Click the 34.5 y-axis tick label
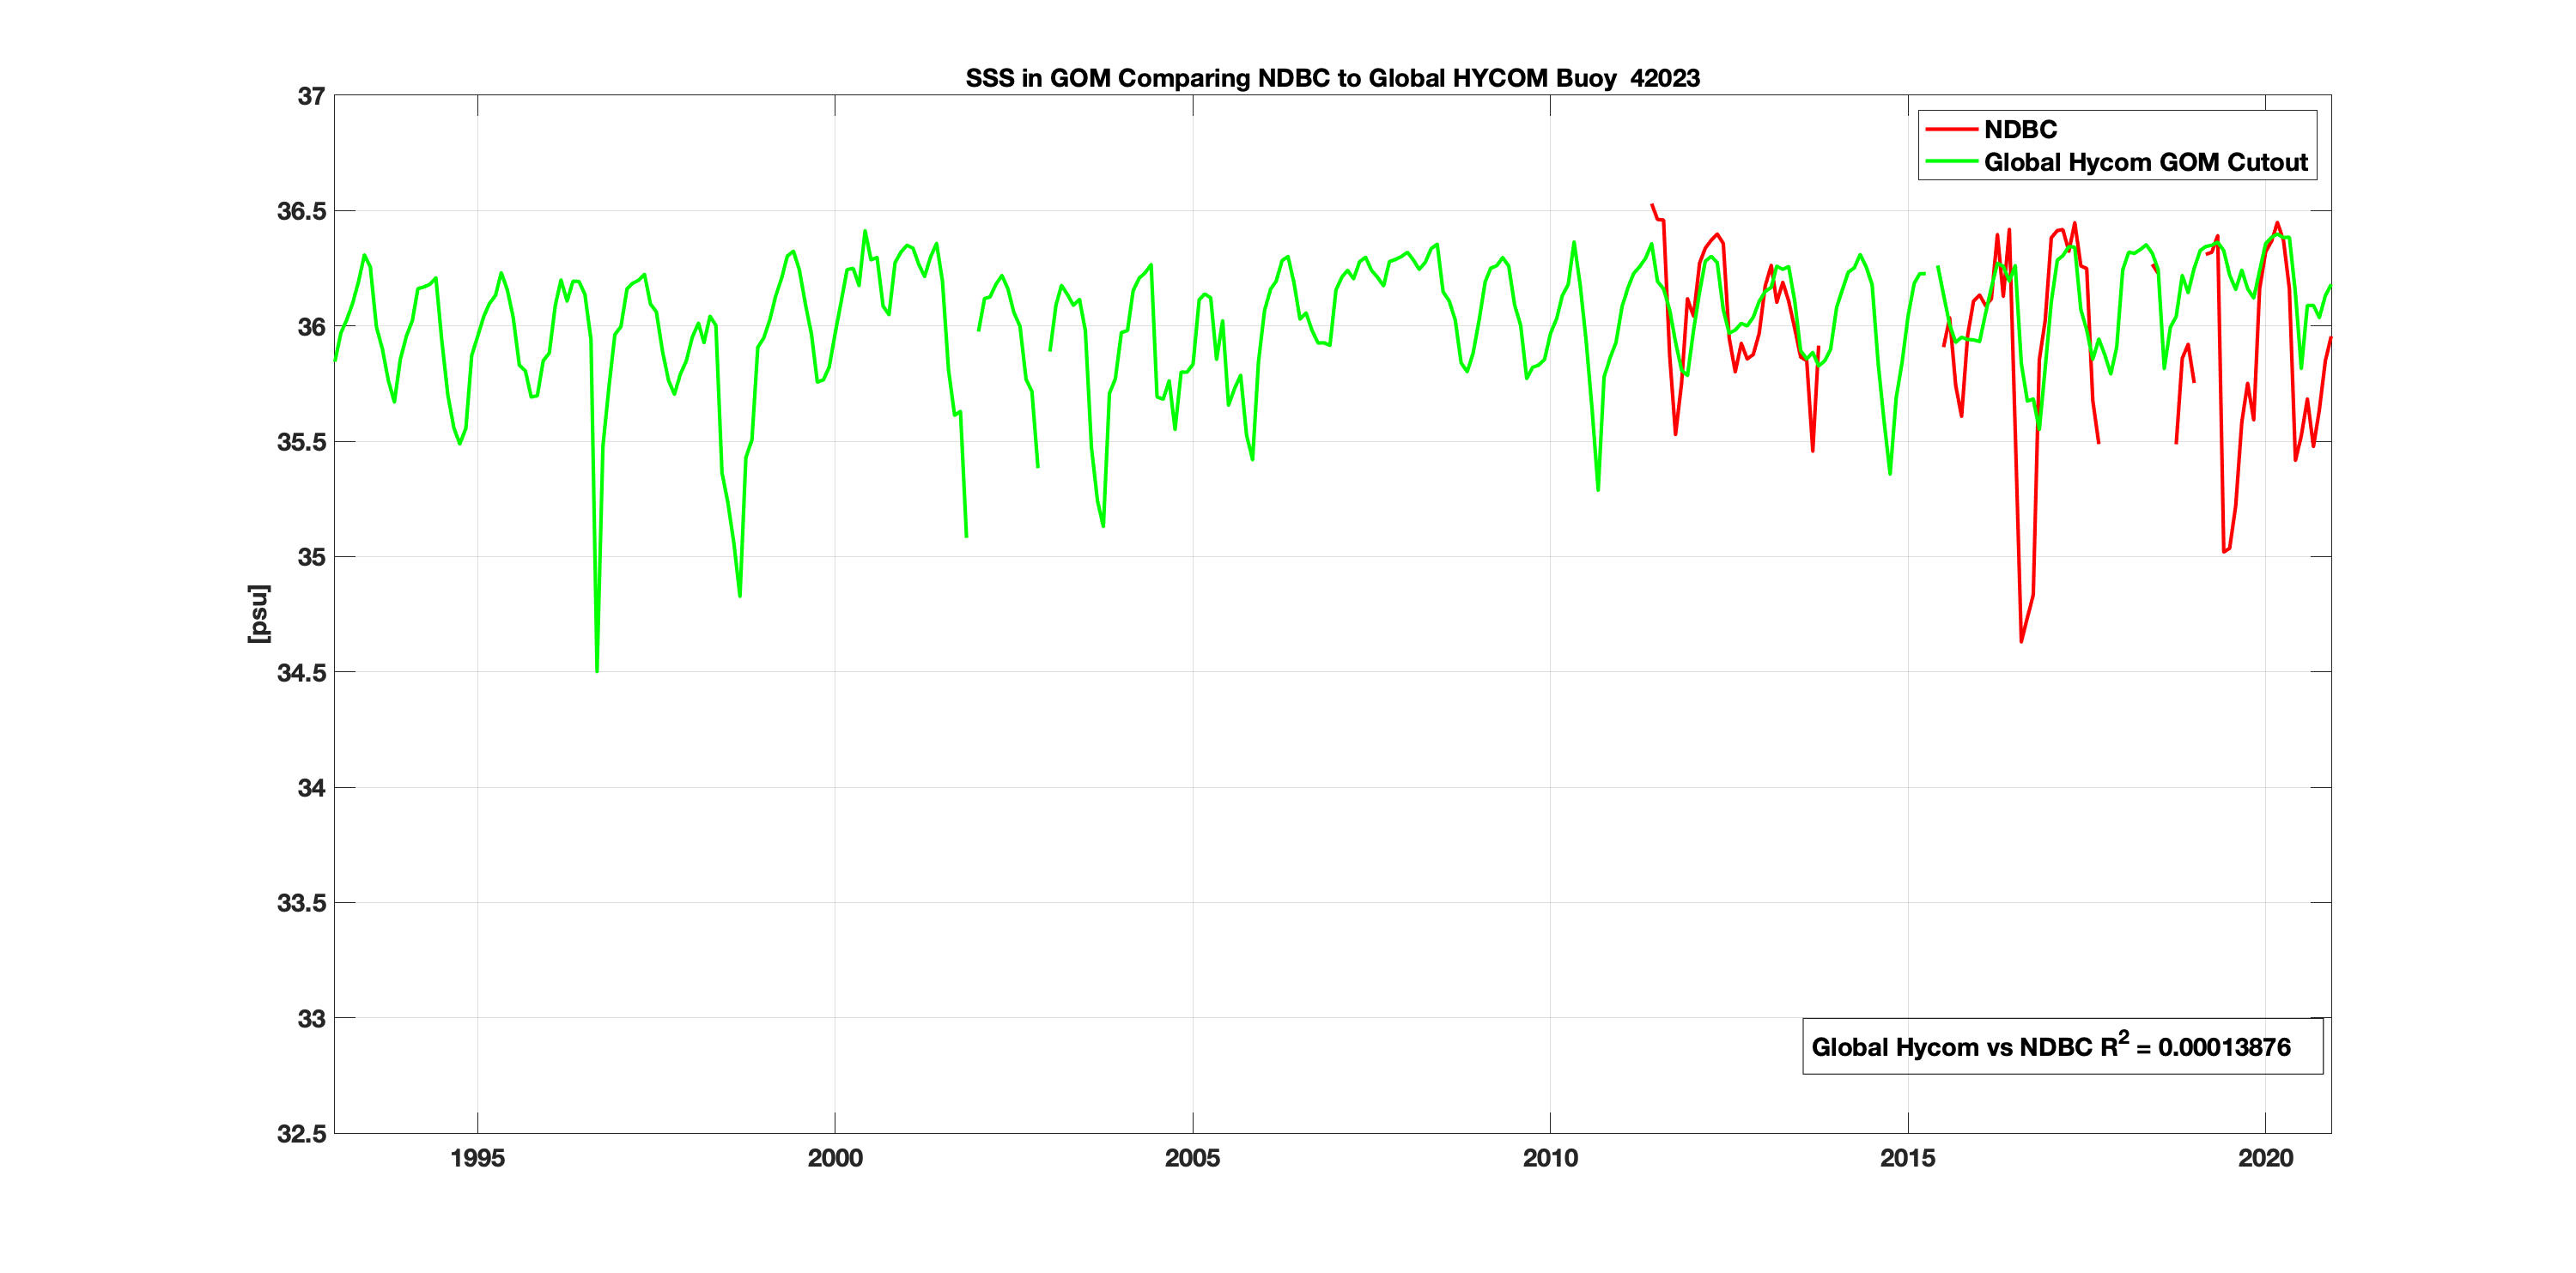The height and width of the screenshot is (1273, 2576). (x=302, y=672)
